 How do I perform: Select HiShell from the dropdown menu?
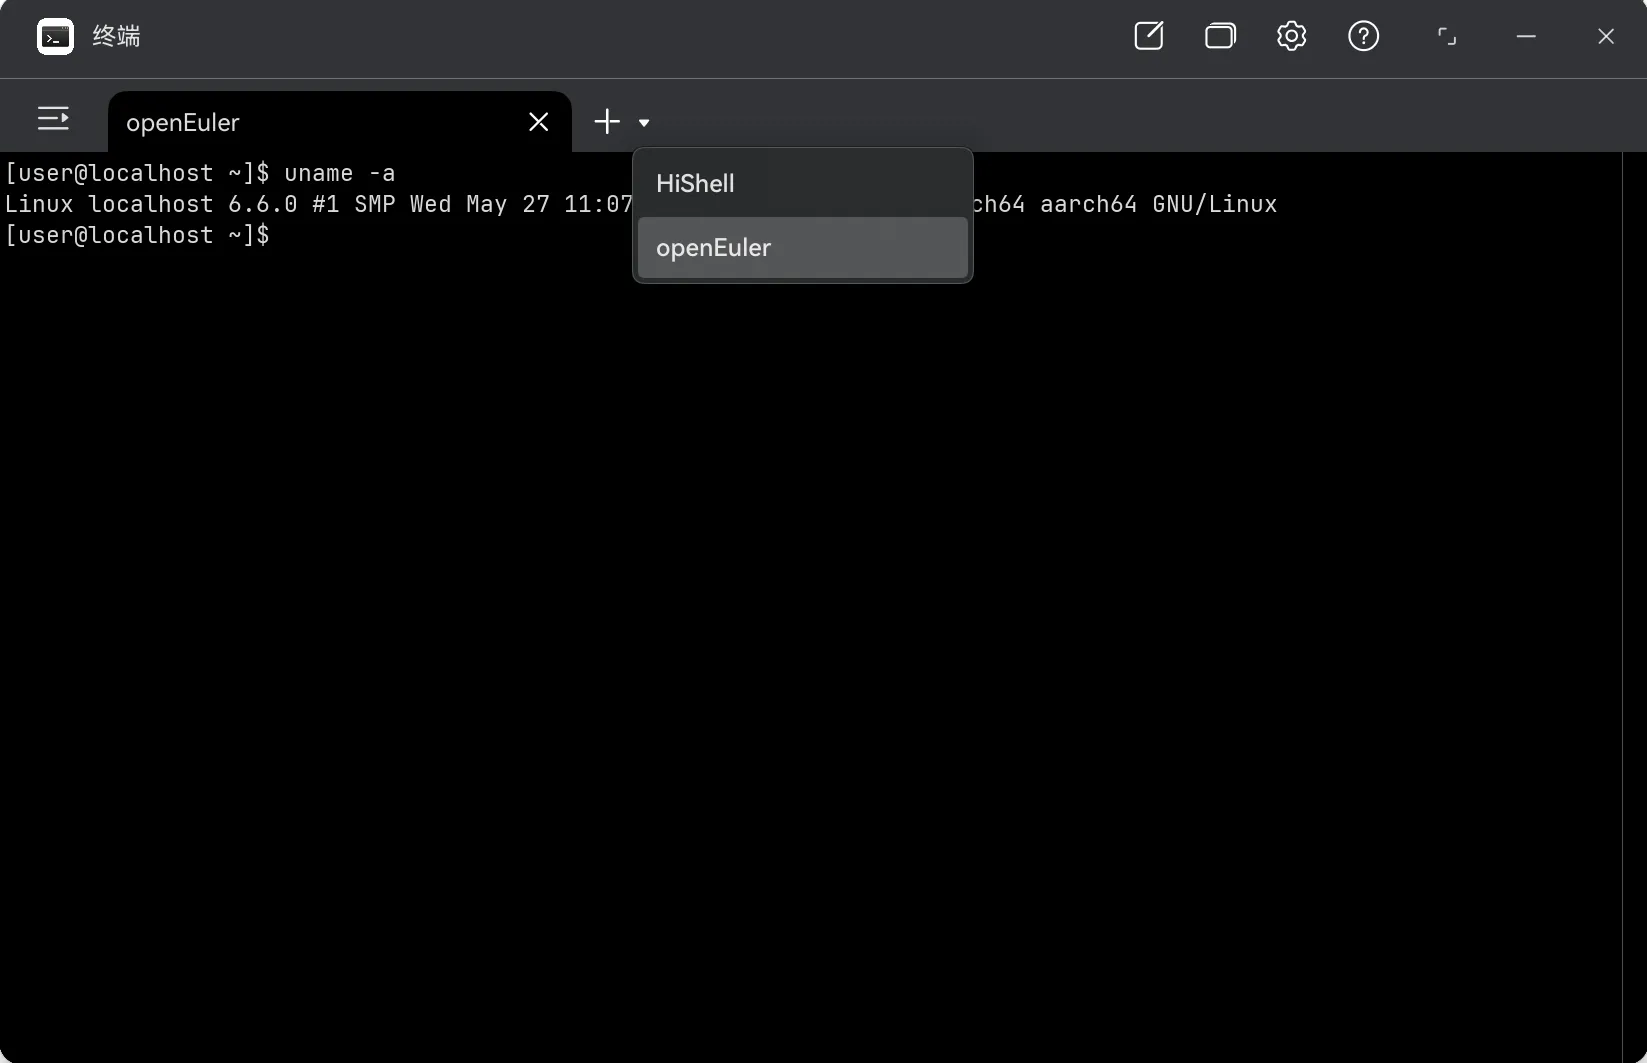[x=803, y=184]
